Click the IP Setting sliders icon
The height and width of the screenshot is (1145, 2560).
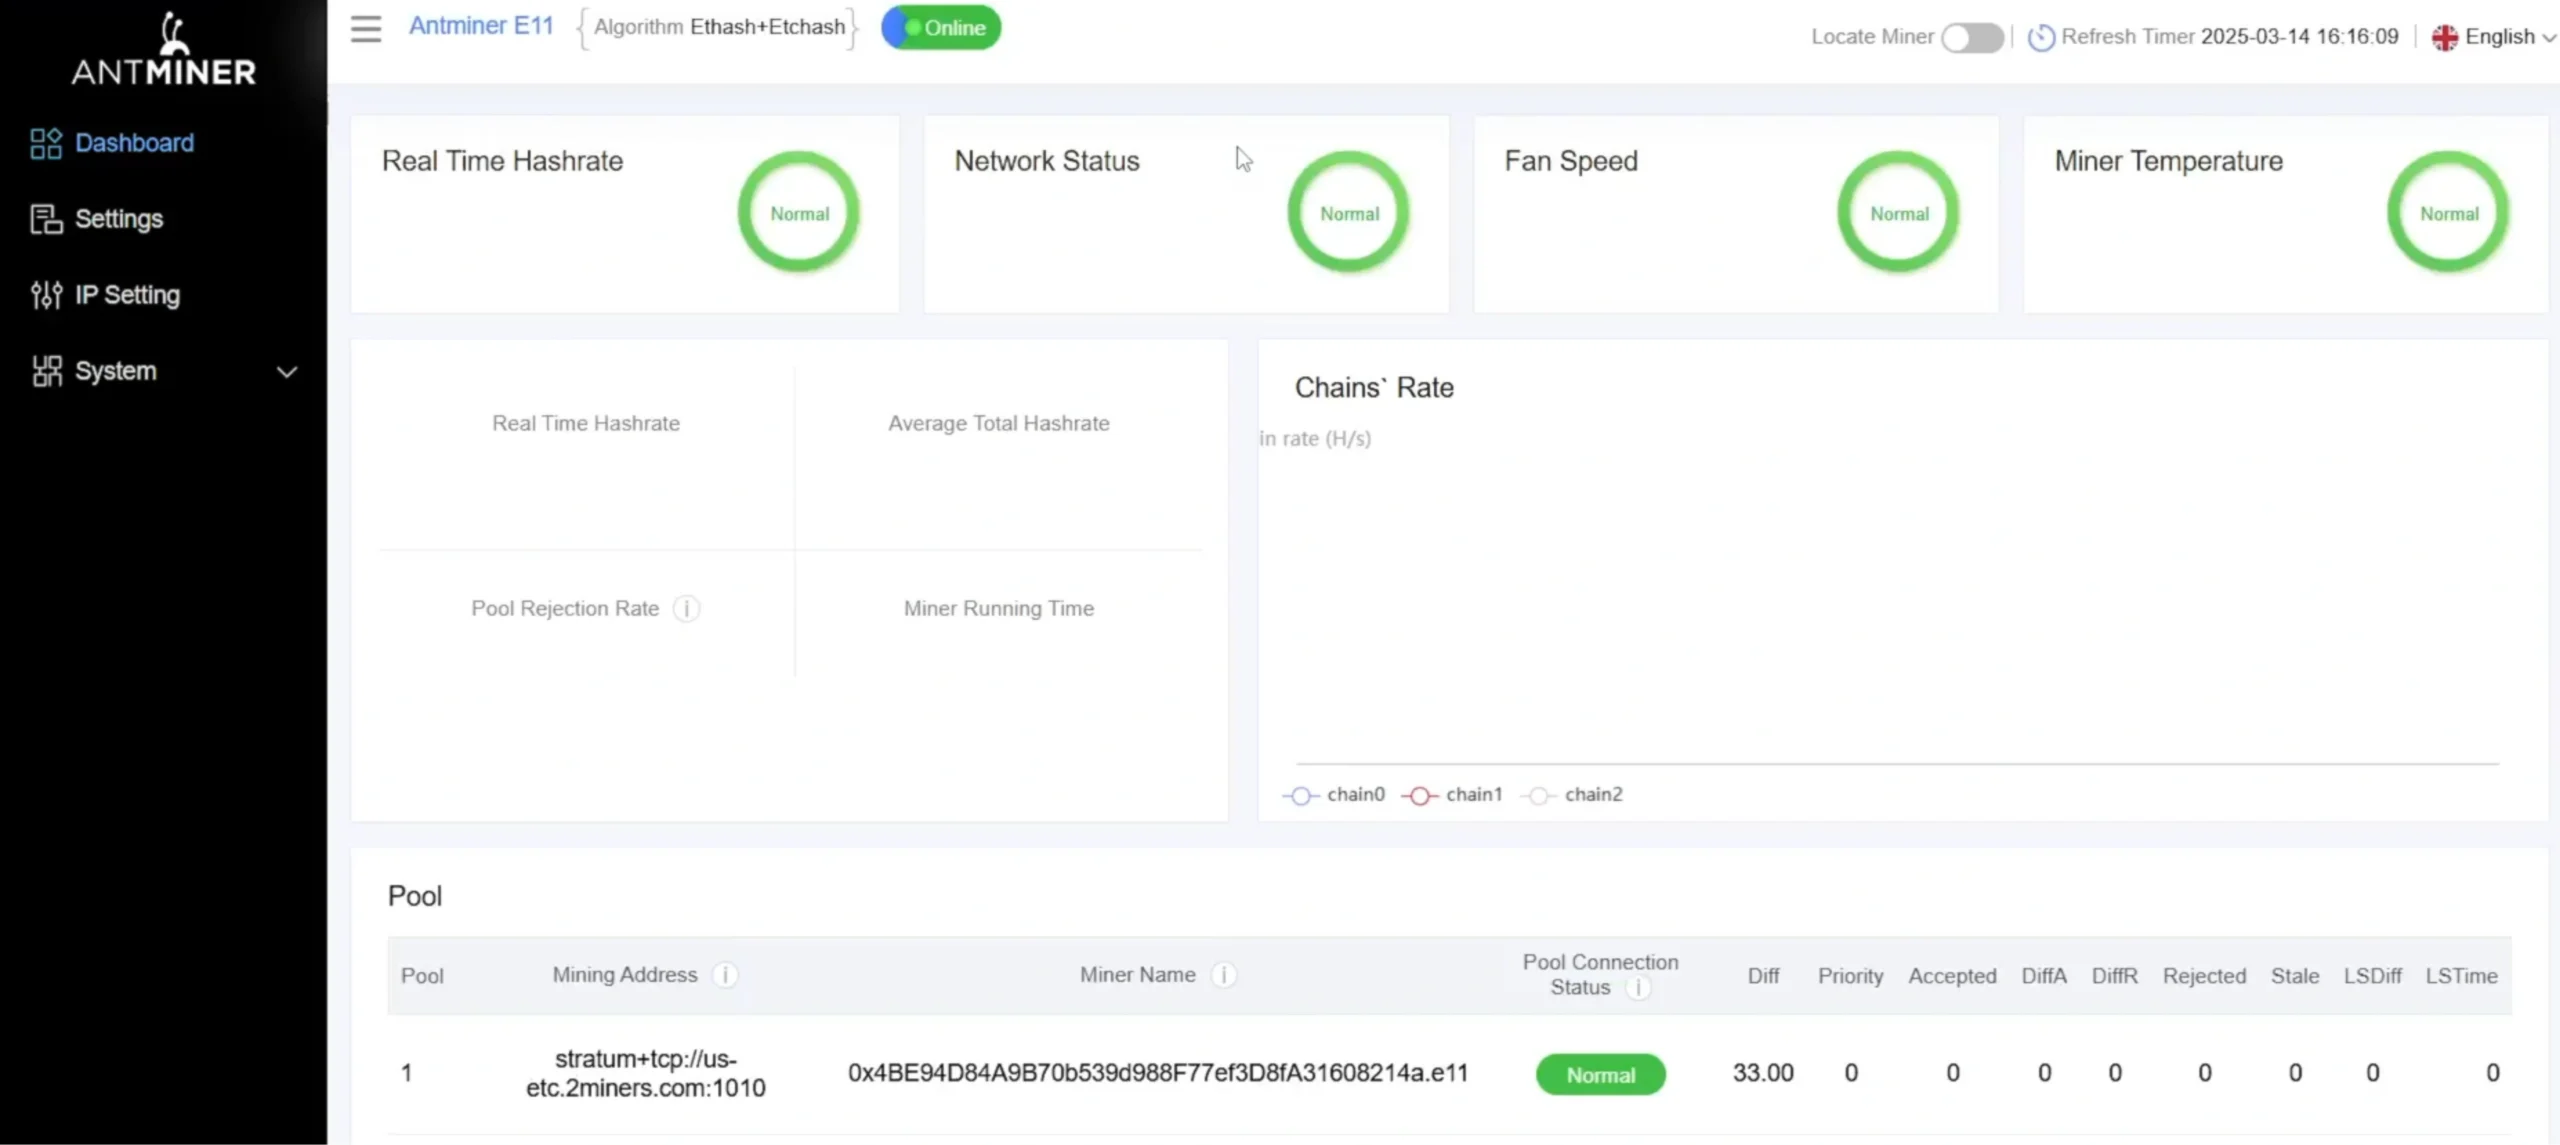click(46, 295)
